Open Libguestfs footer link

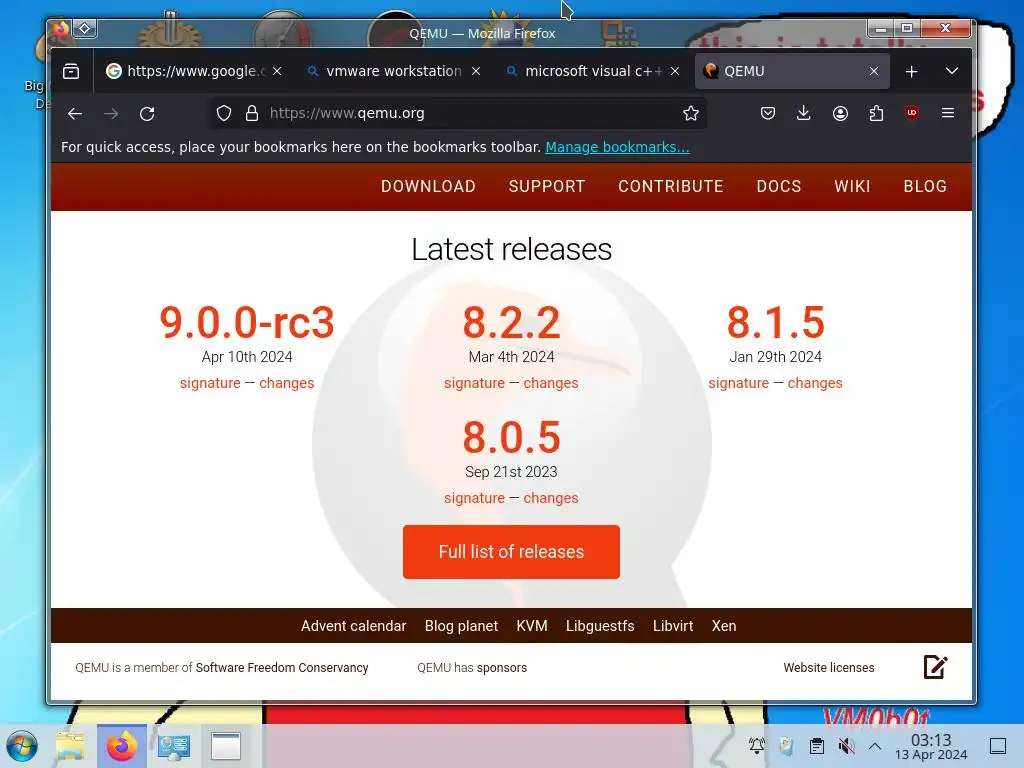600,626
